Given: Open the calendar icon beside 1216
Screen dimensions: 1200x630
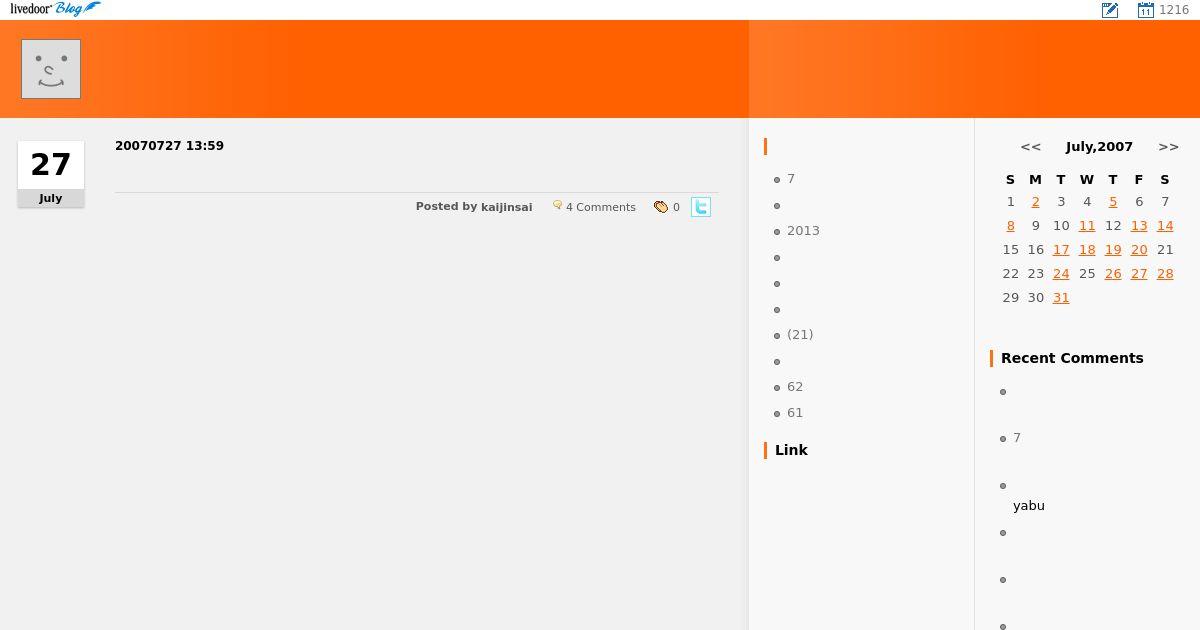Looking at the screenshot, I should 1146,10.
